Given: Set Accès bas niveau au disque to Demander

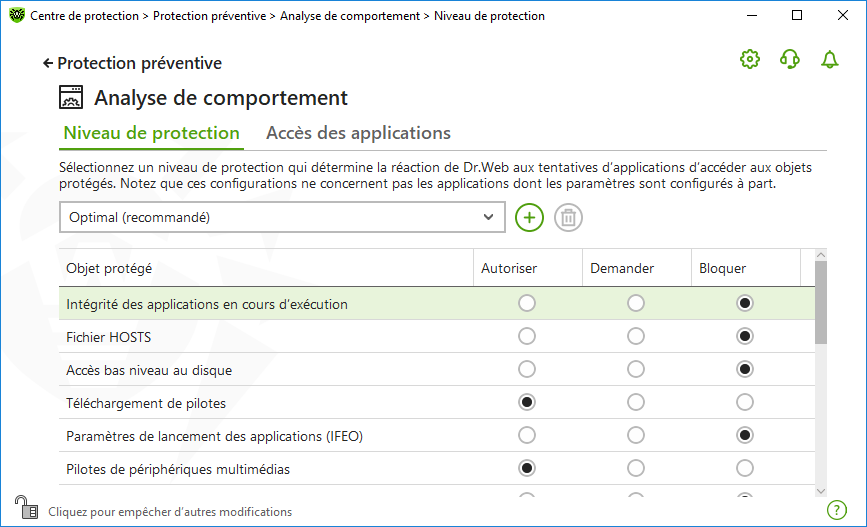Looking at the screenshot, I should pyautogui.click(x=635, y=369).
